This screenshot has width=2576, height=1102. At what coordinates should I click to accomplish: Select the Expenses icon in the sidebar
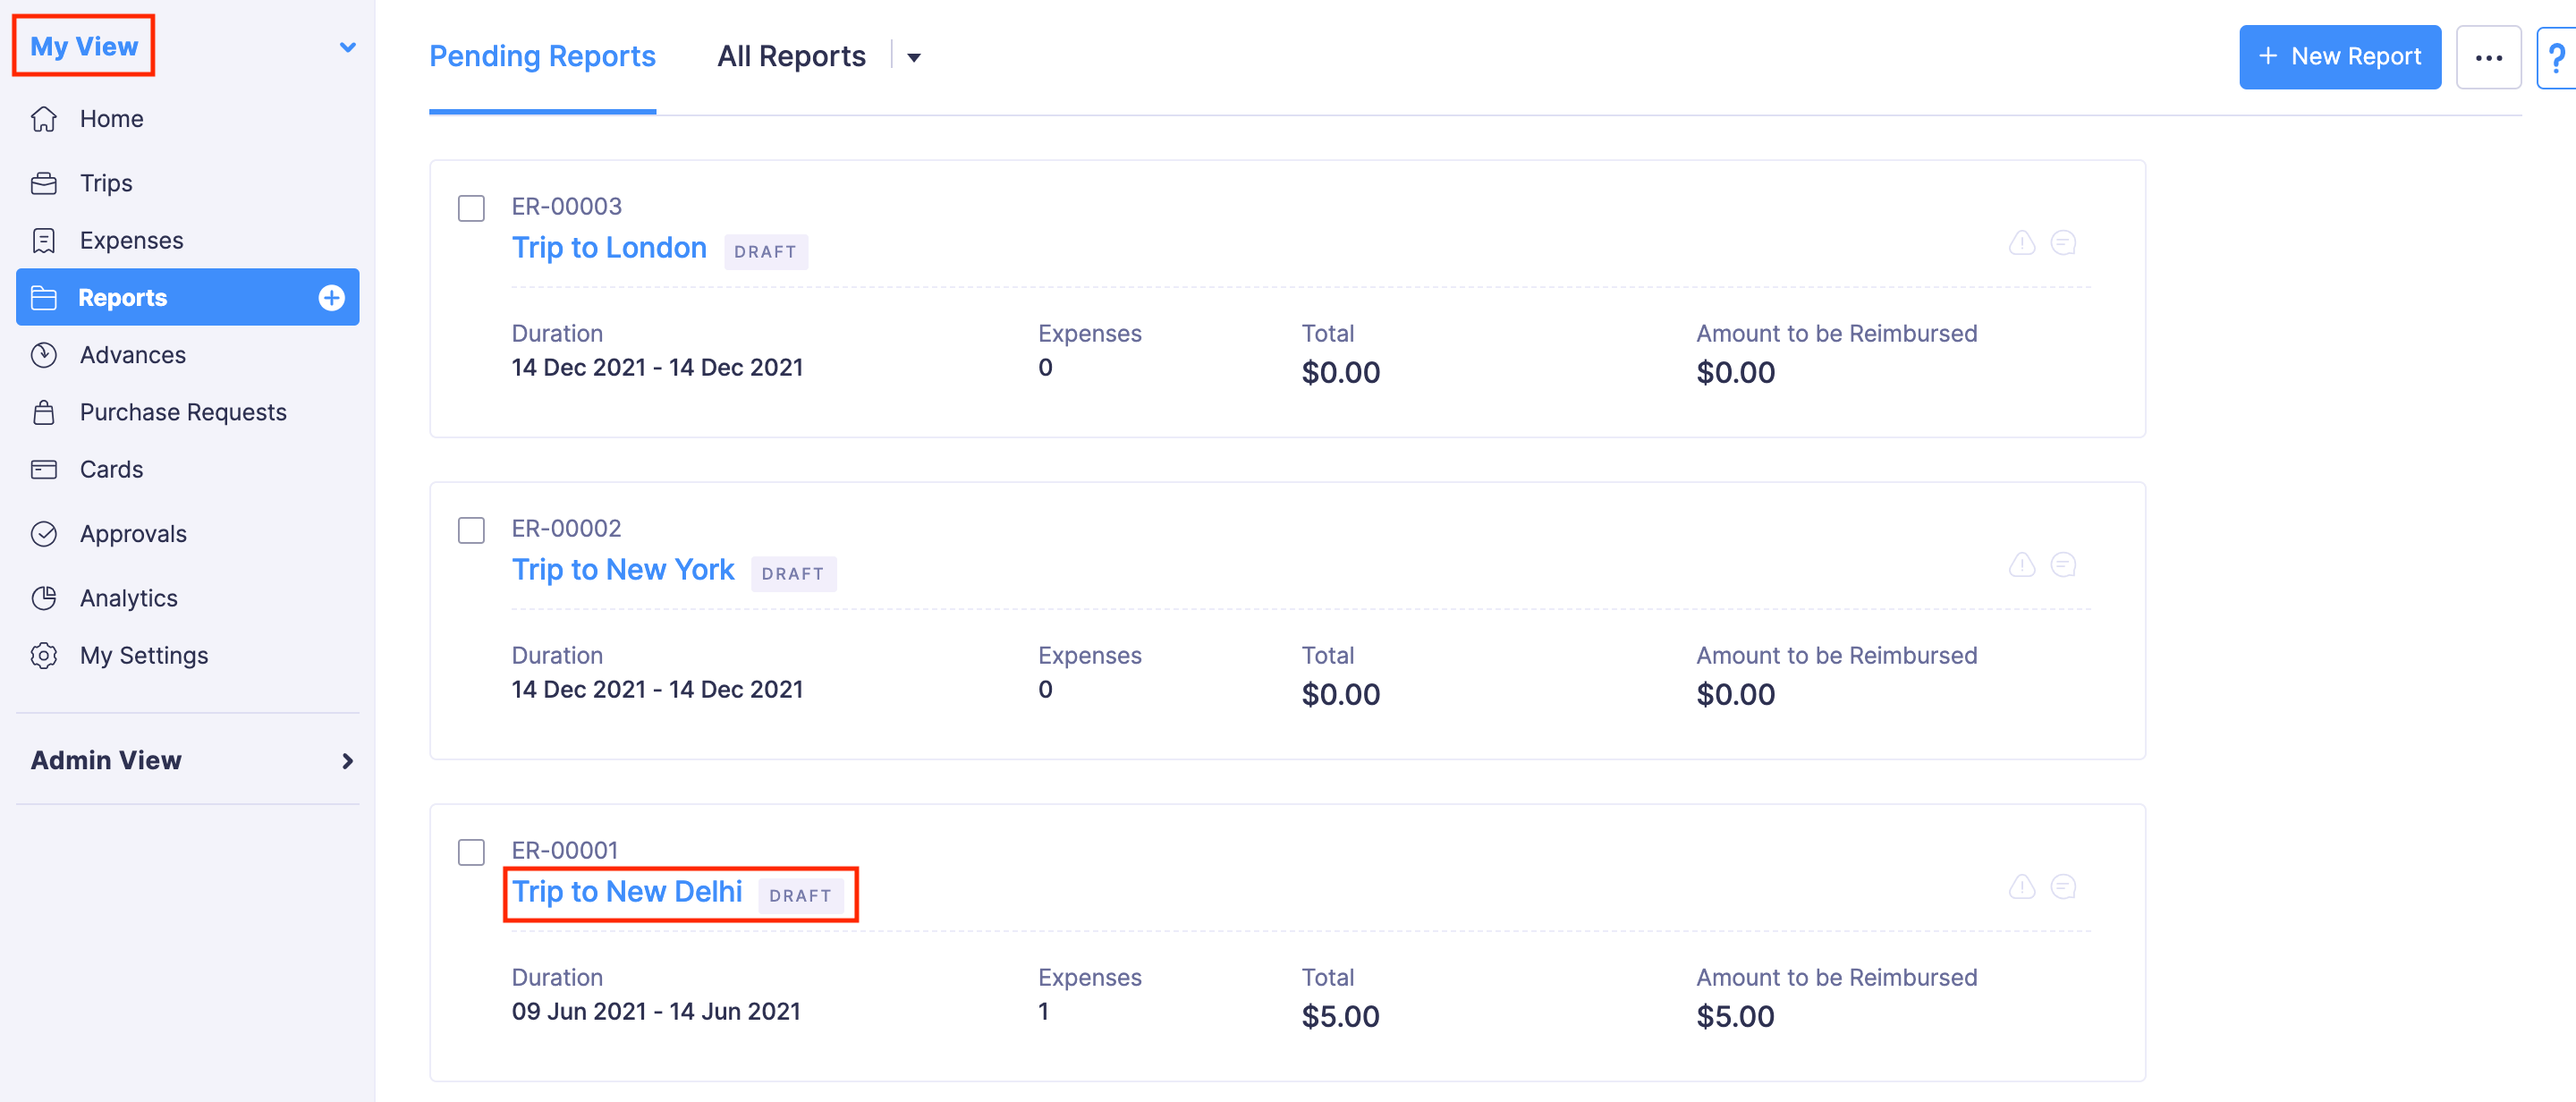pos(45,240)
